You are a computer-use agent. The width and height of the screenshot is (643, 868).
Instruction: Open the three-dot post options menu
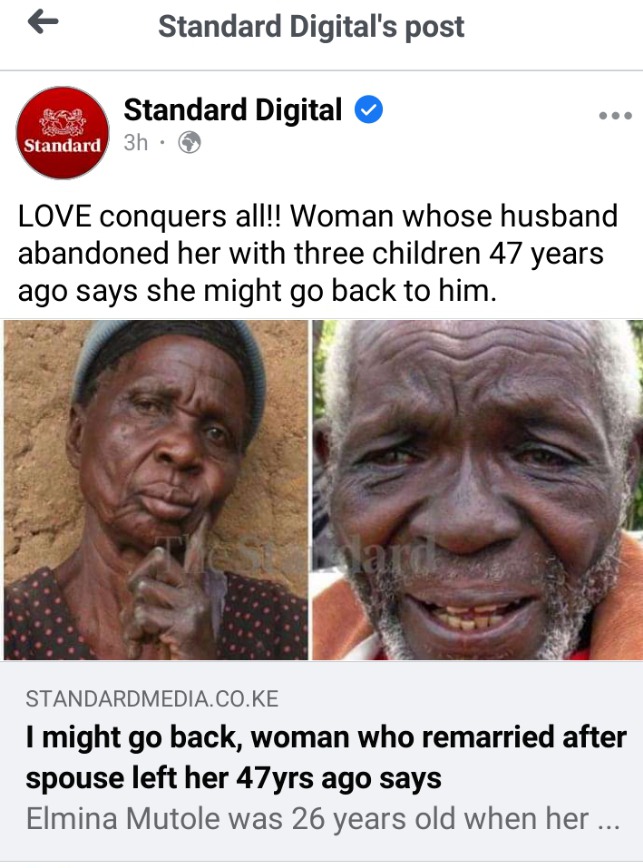pos(615,116)
